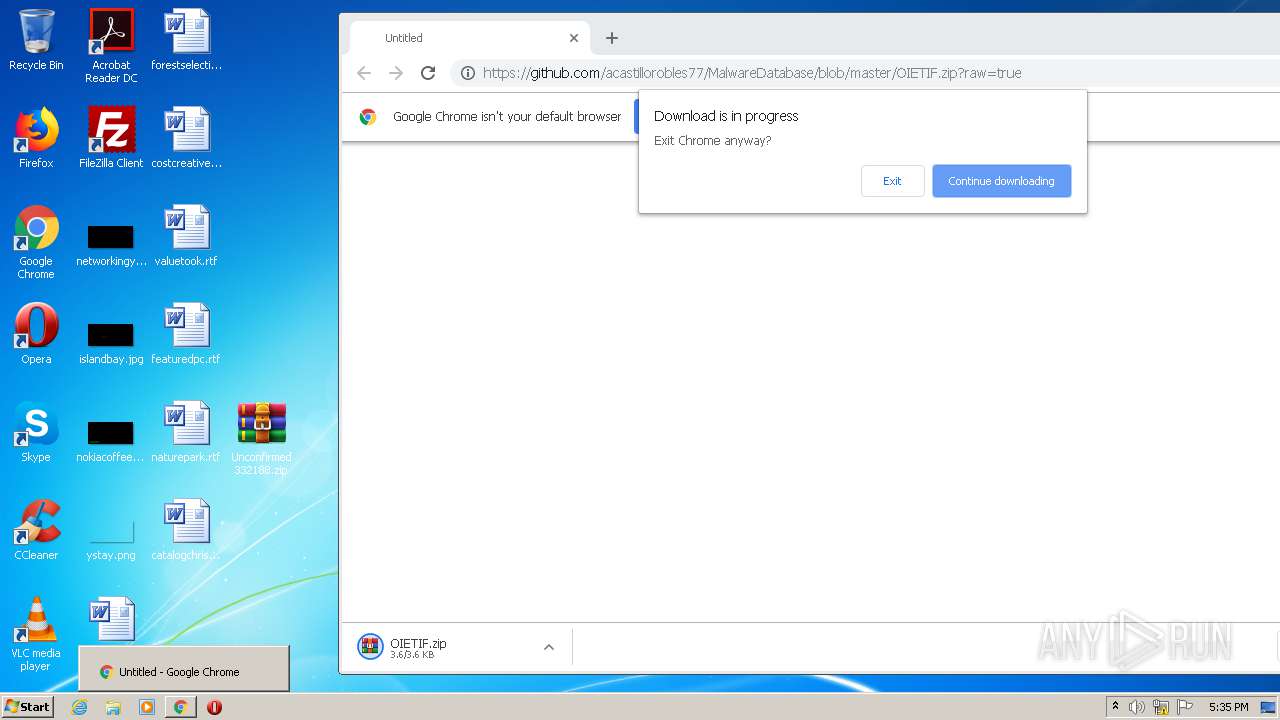
Task: Click Opera icon in taskbar
Action: 214,707
